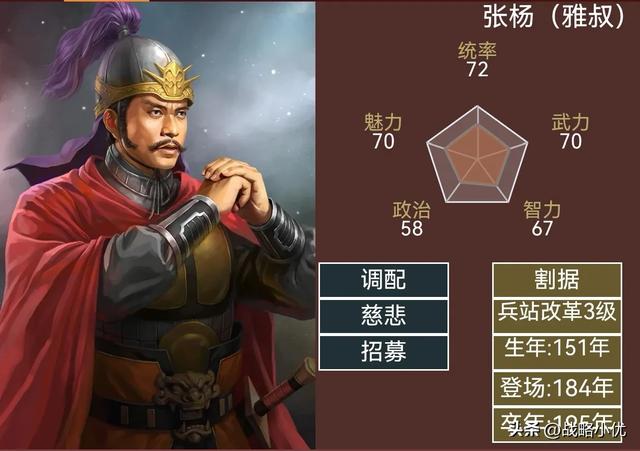Click the character name 张杨(雅叔)
640x451 pixels.
click(x=554, y=17)
